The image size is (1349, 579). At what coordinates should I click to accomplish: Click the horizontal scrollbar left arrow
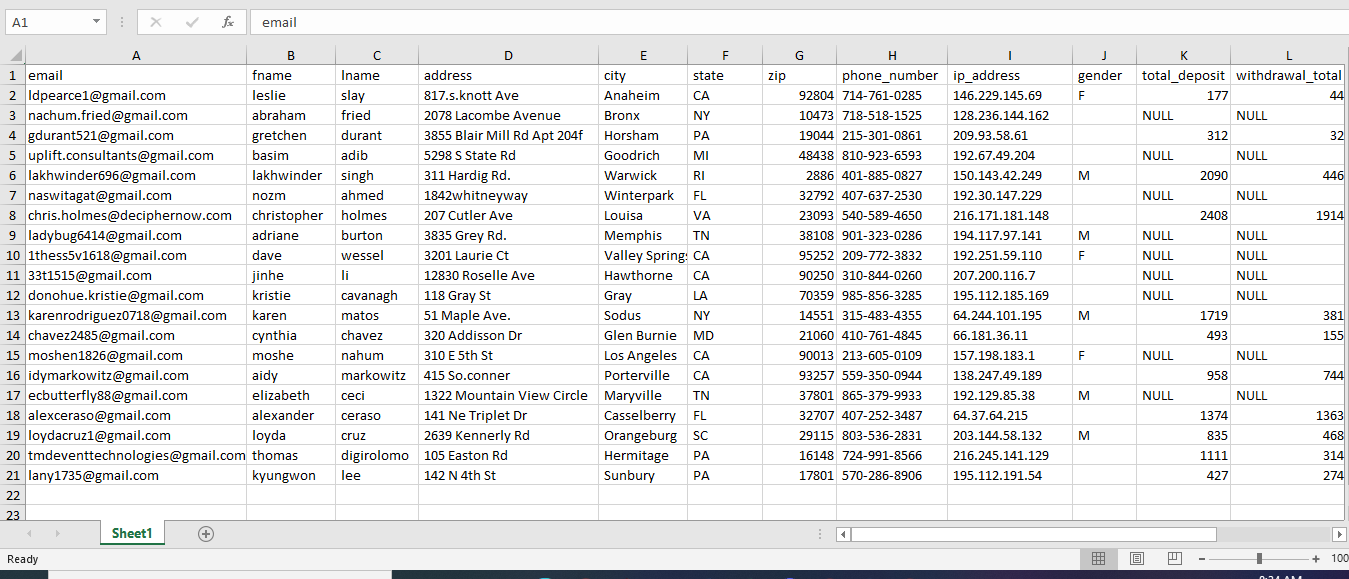pyautogui.click(x=842, y=534)
